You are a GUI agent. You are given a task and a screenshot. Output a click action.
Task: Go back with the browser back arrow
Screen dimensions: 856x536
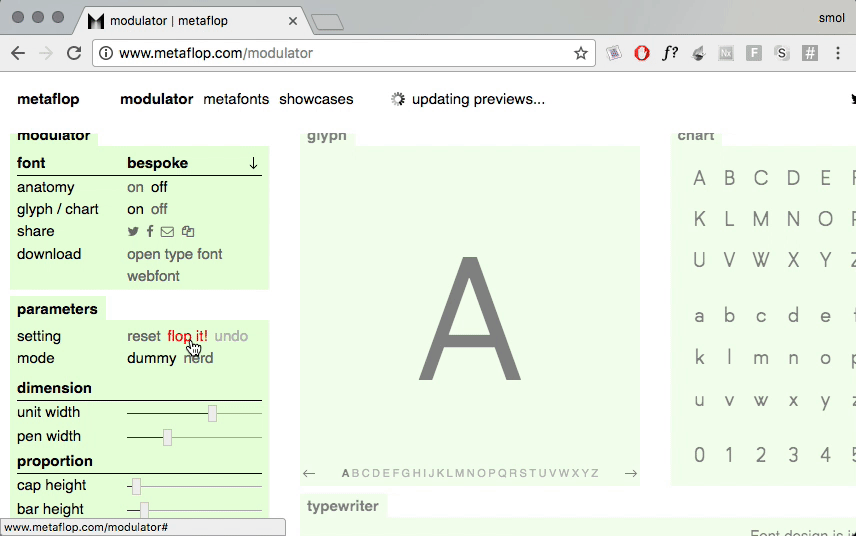[18, 53]
